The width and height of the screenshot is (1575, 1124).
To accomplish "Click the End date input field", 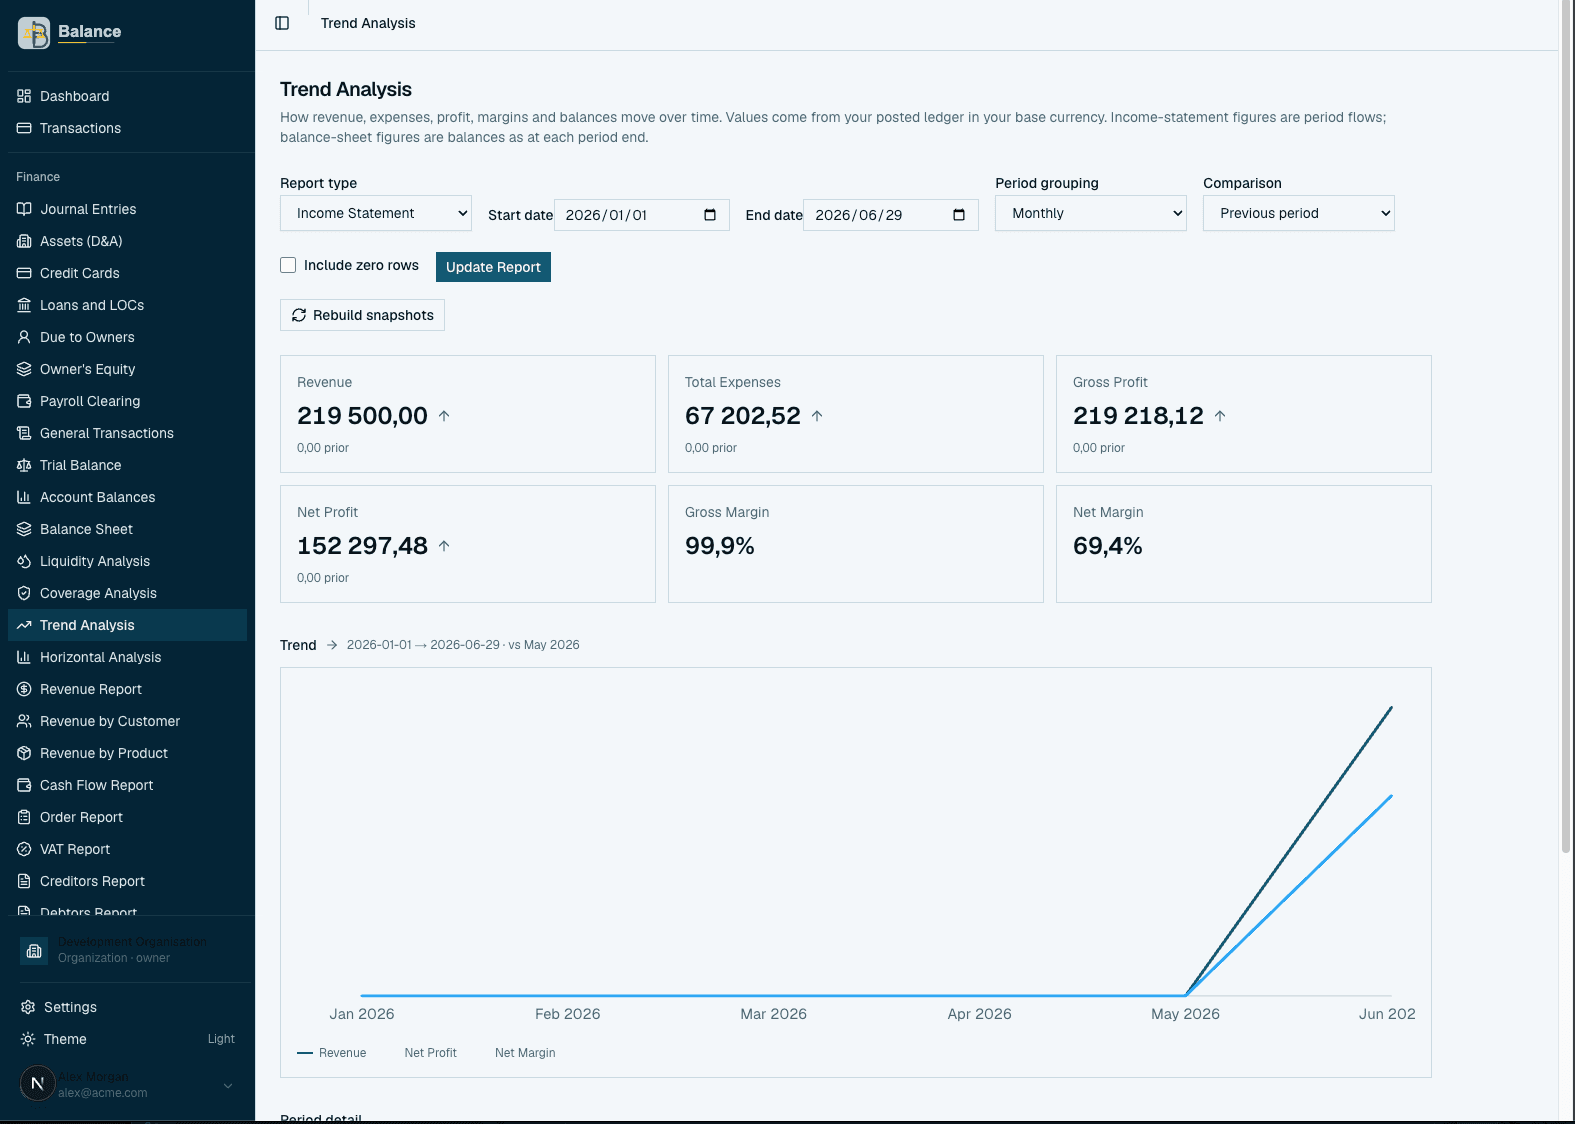I will (891, 215).
